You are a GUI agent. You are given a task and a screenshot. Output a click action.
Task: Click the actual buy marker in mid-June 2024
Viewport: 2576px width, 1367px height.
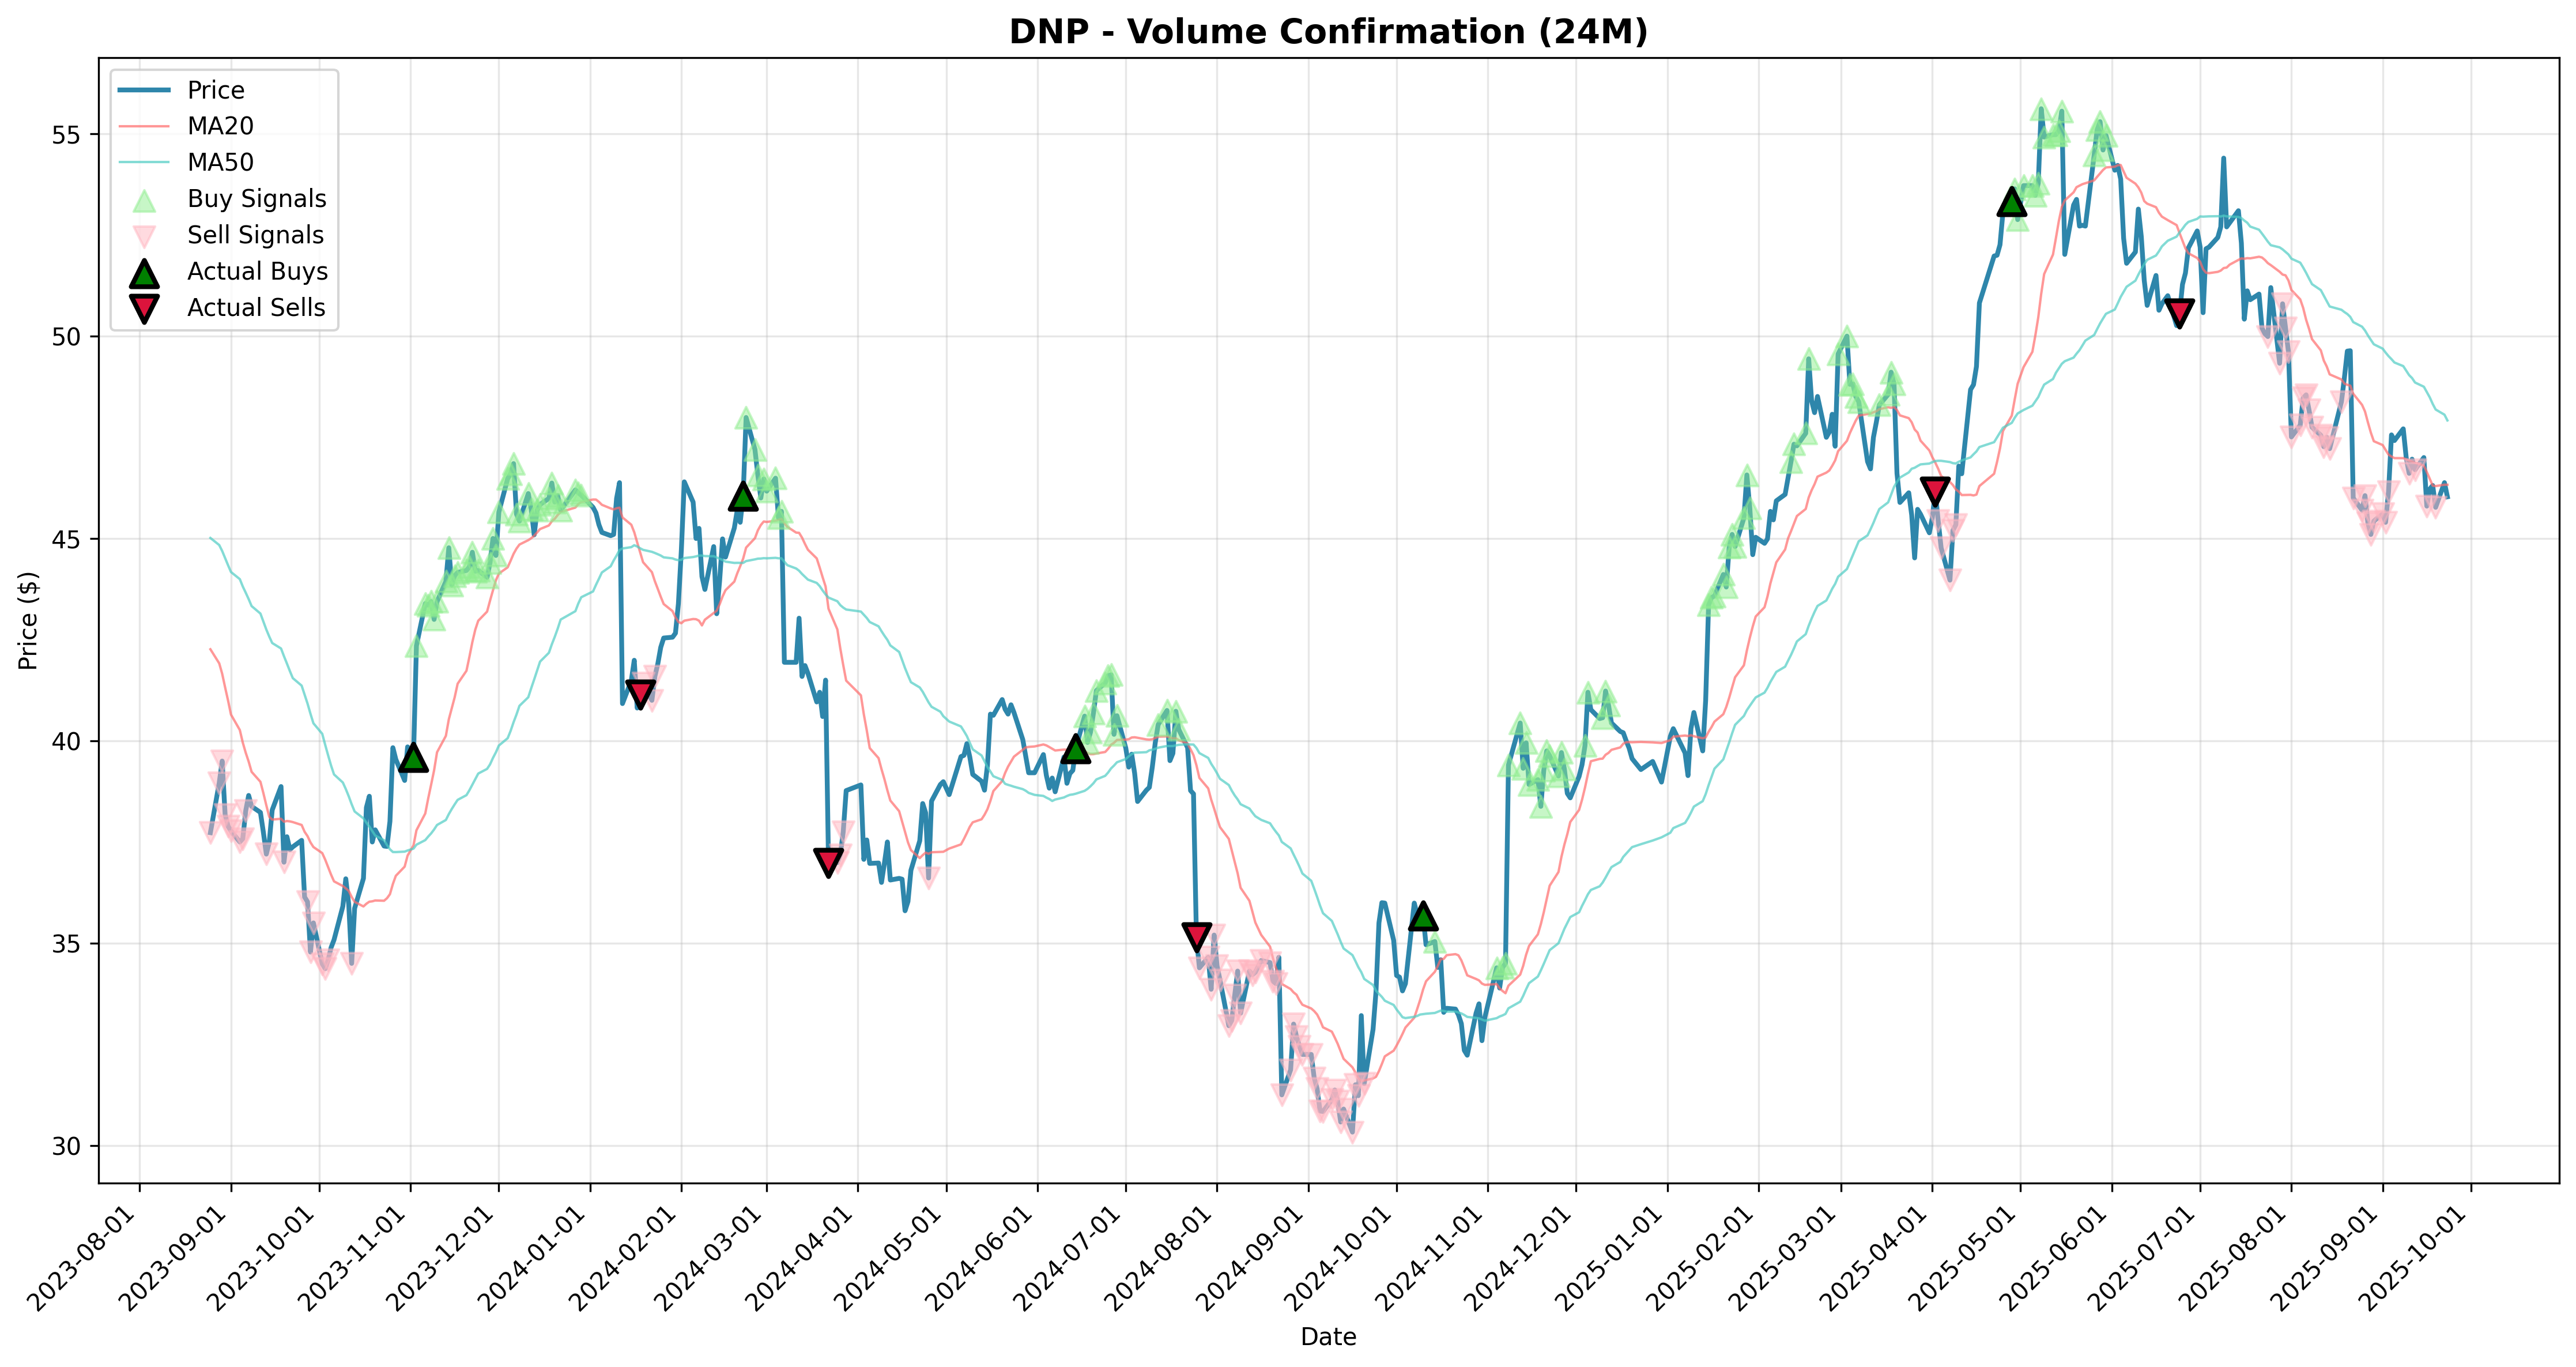[1075, 748]
